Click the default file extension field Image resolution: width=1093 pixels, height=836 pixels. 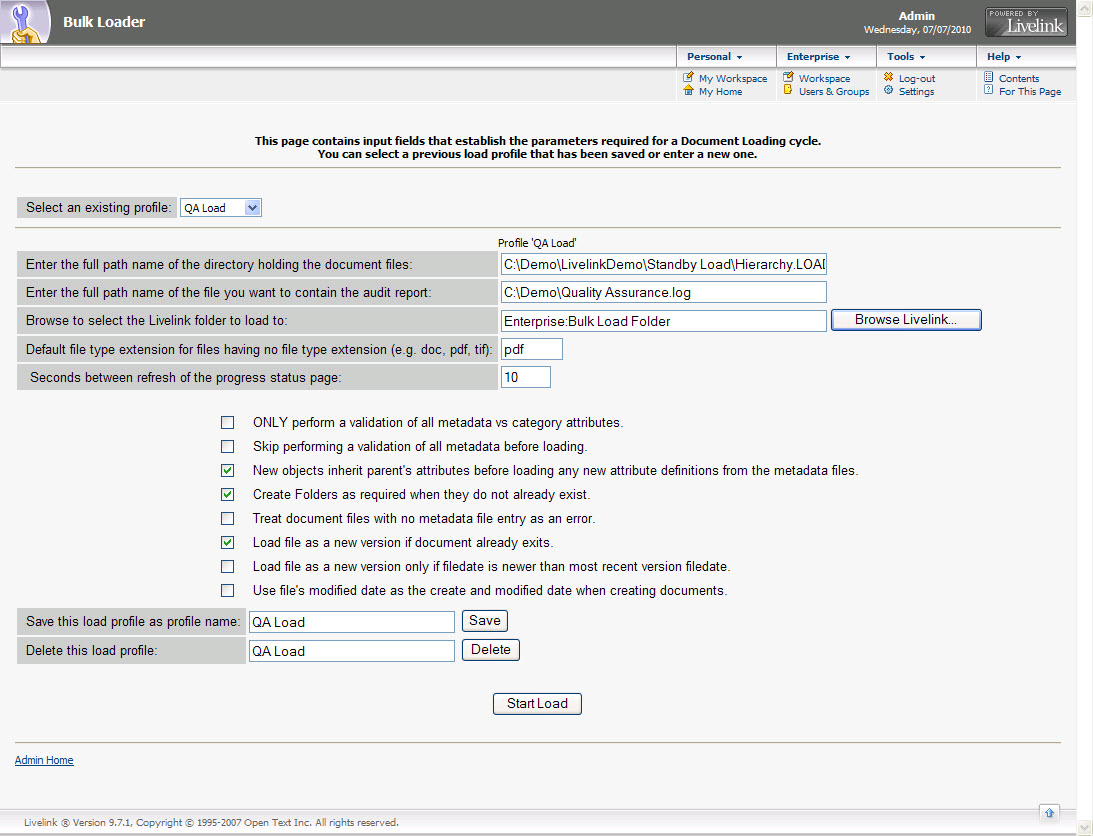click(x=531, y=349)
